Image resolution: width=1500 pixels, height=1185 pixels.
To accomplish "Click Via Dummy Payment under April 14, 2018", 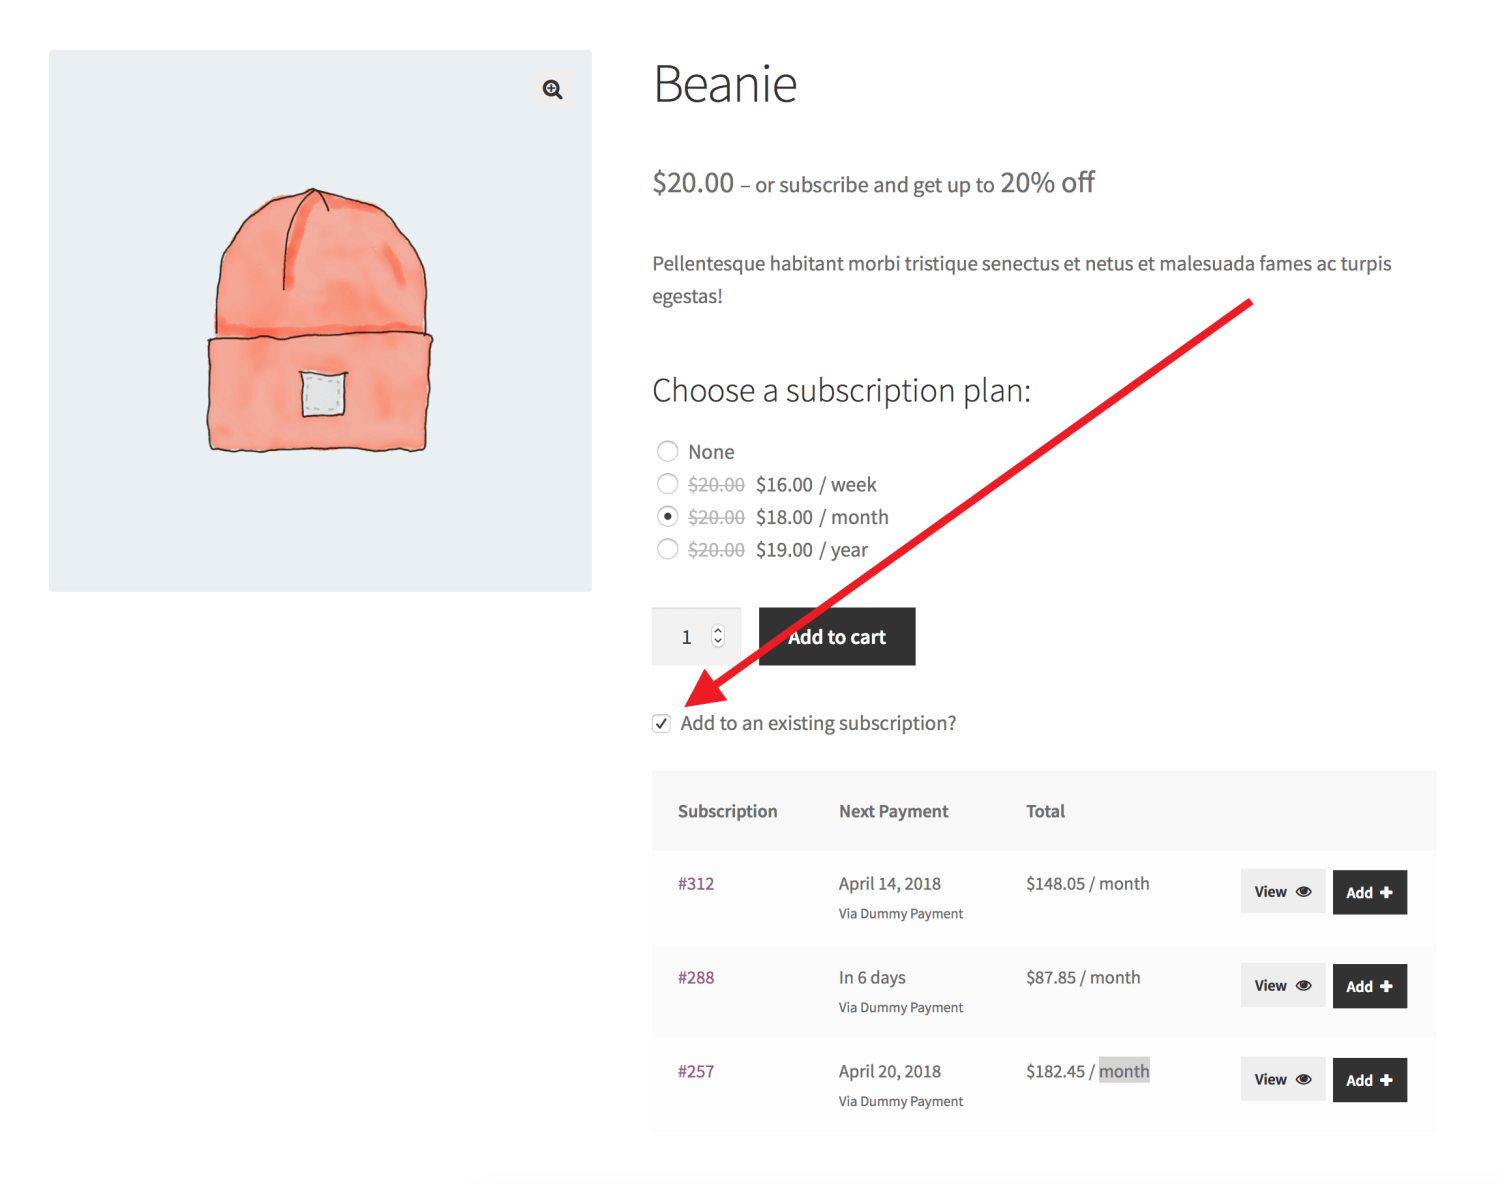I will tap(901, 914).
